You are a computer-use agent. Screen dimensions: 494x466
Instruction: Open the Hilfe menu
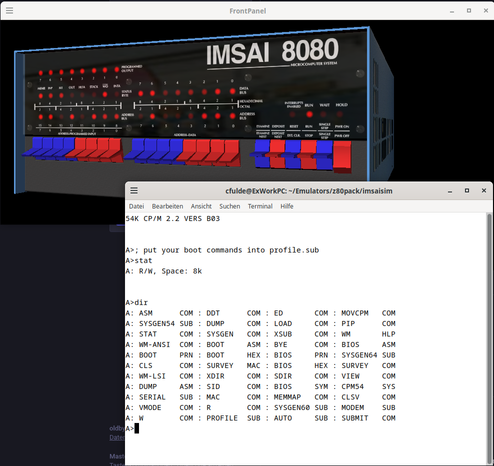[x=287, y=206]
